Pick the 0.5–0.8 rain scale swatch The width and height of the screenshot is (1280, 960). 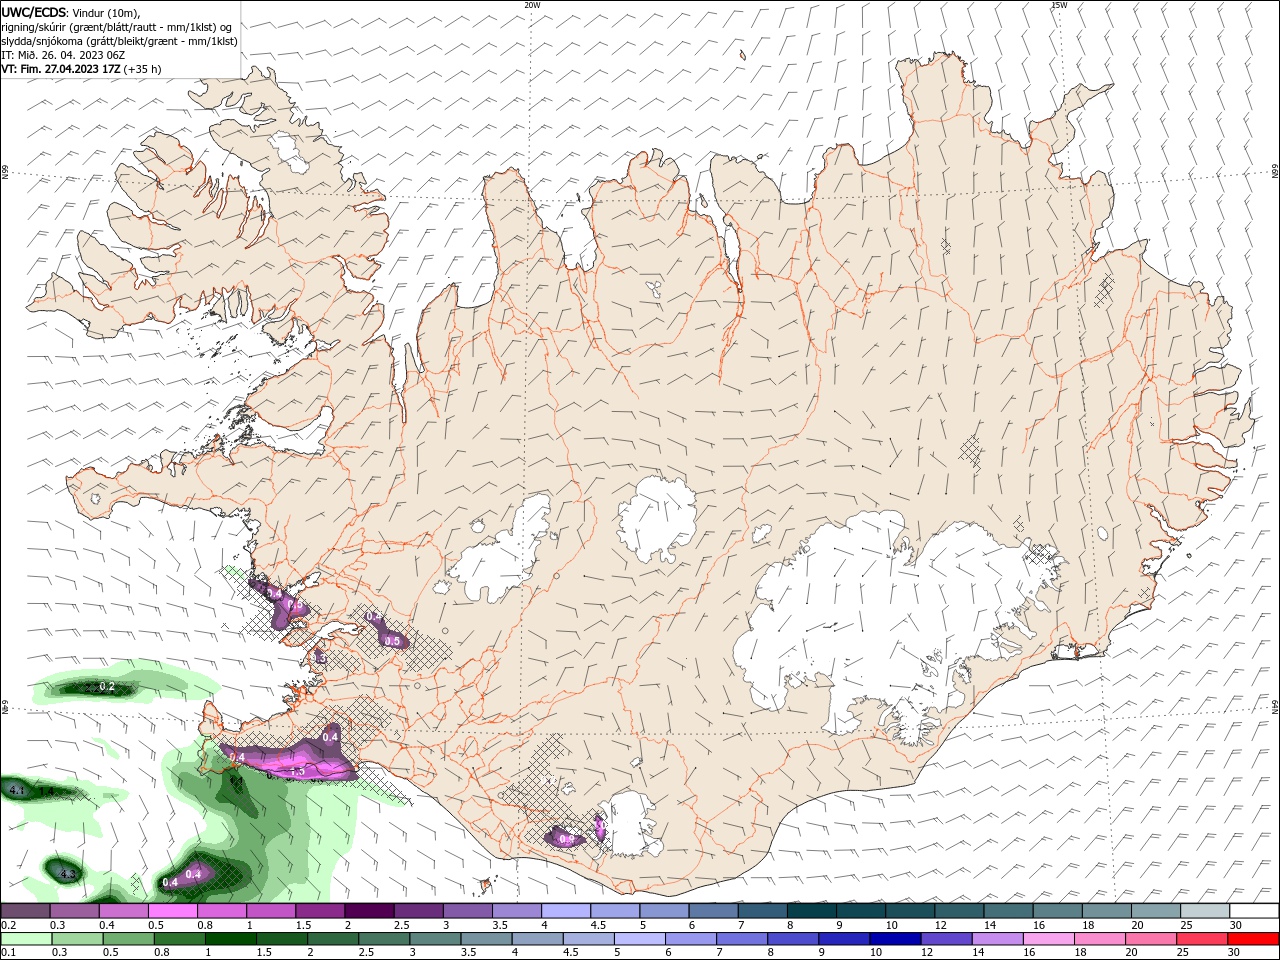pos(131,939)
